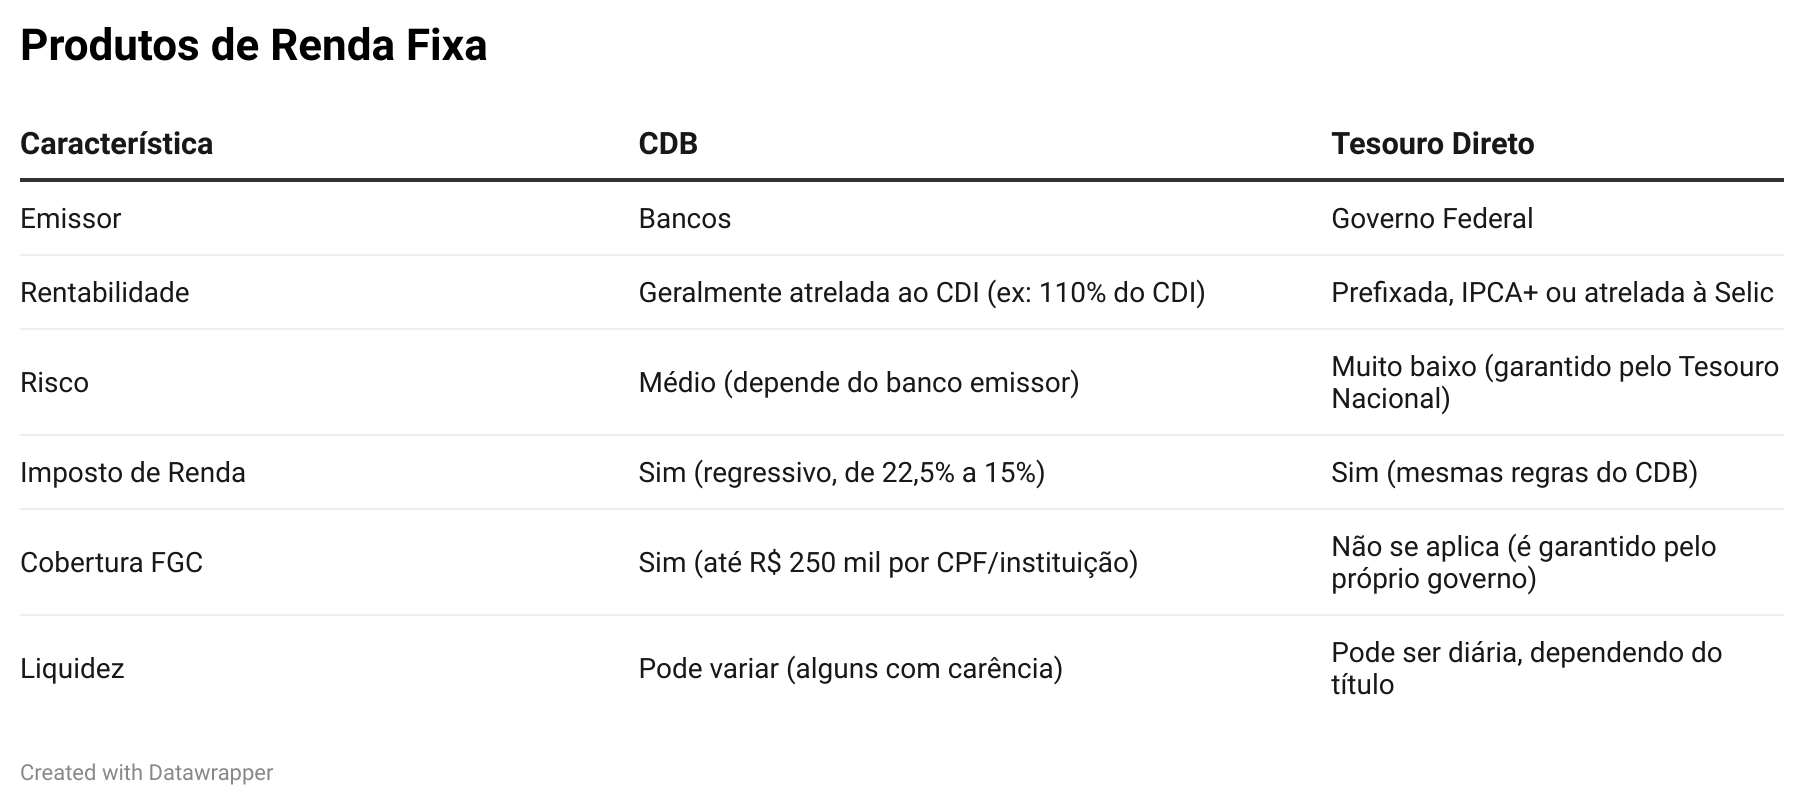Click the 'Imposto de Renda' row label

click(x=132, y=473)
